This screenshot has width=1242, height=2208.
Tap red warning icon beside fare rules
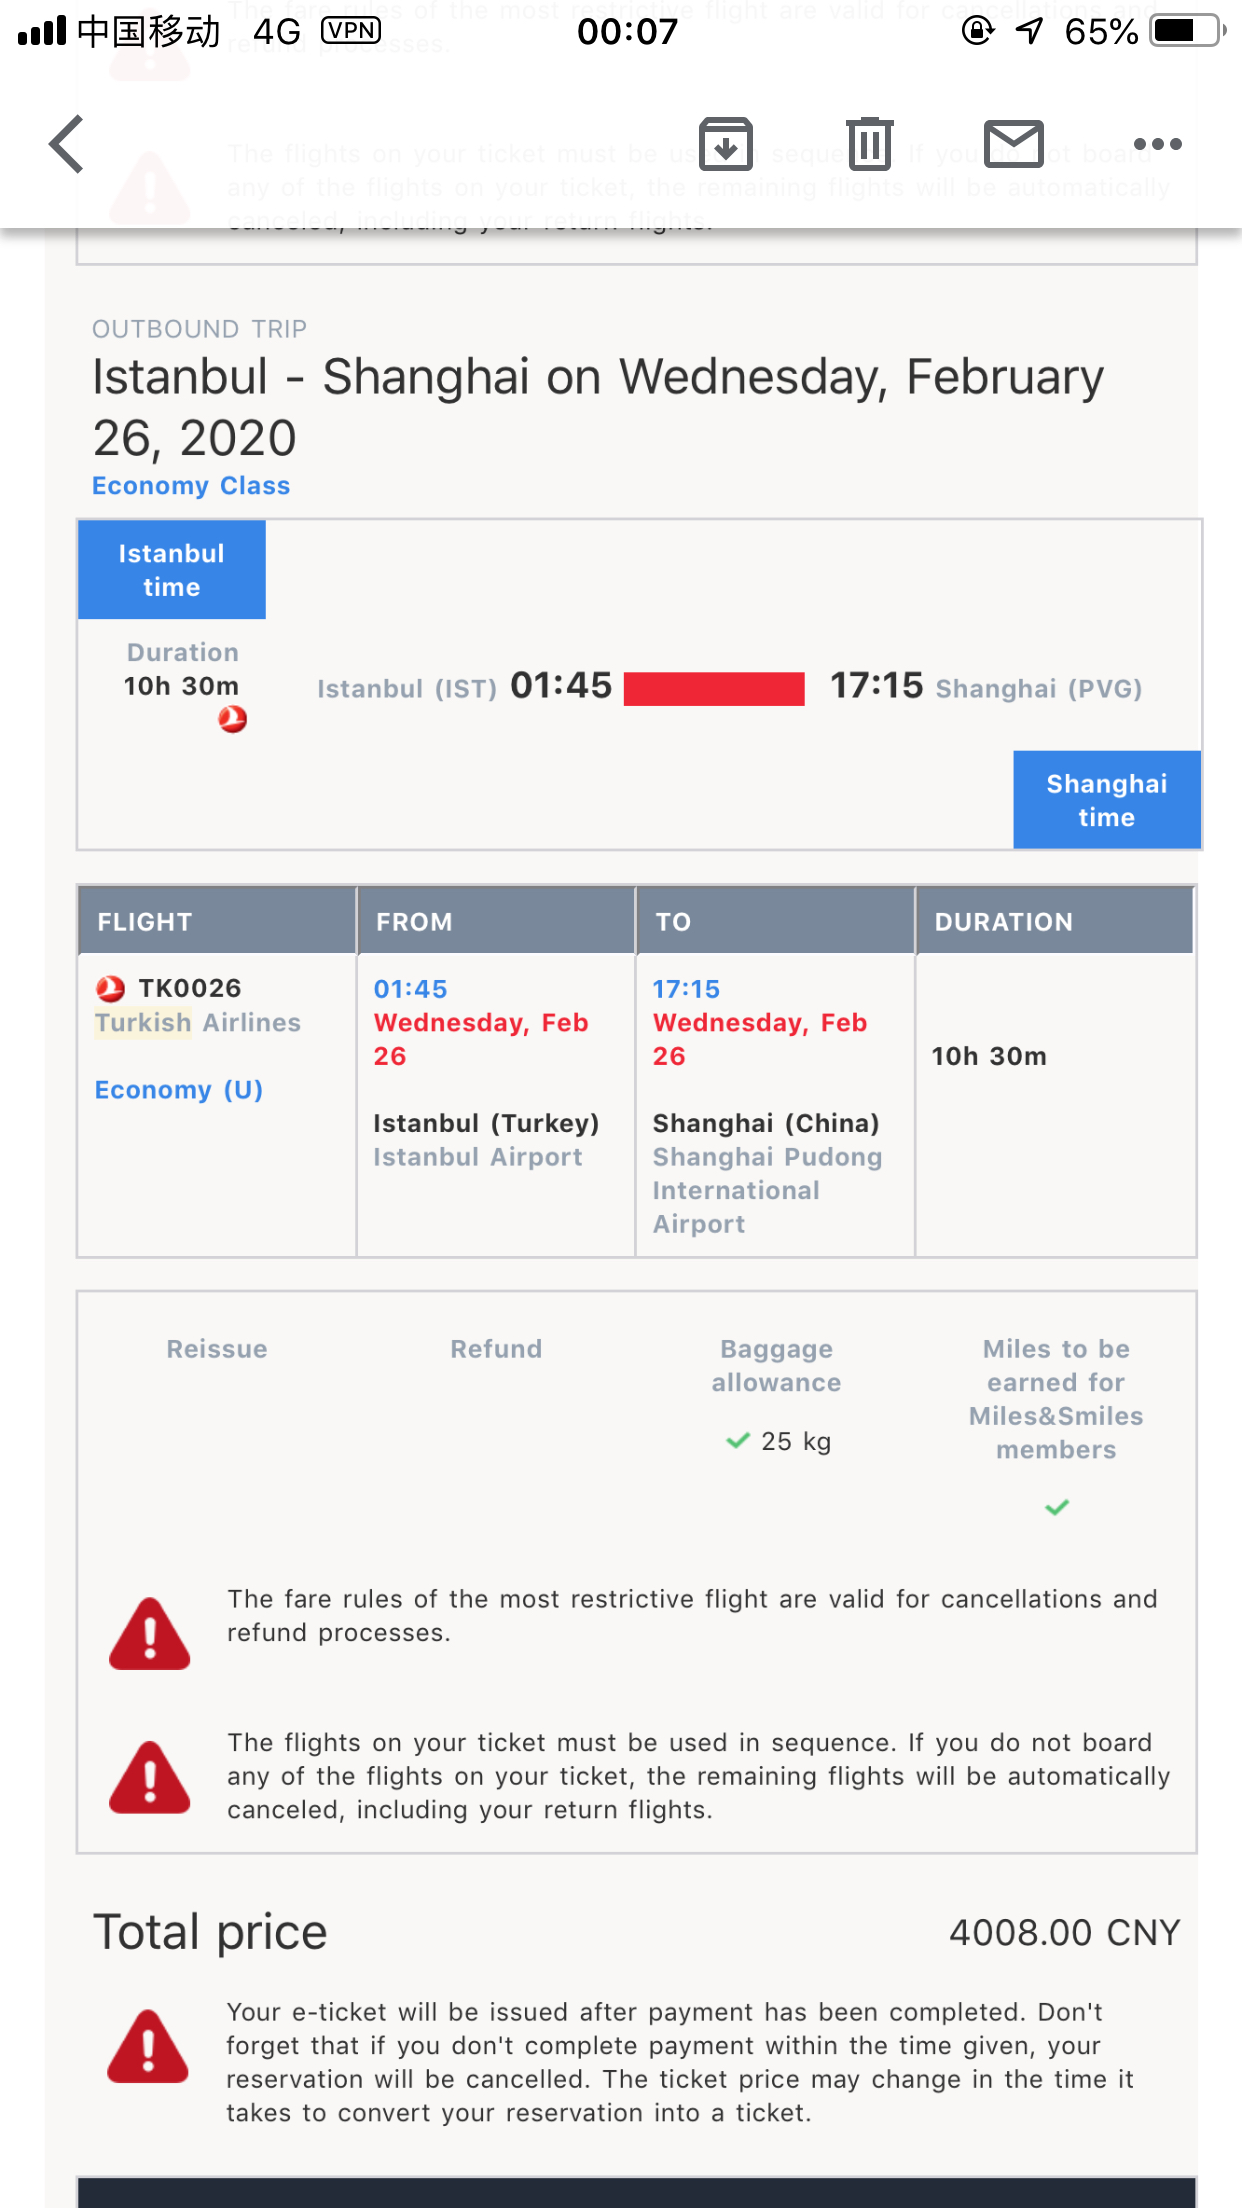150,1634
